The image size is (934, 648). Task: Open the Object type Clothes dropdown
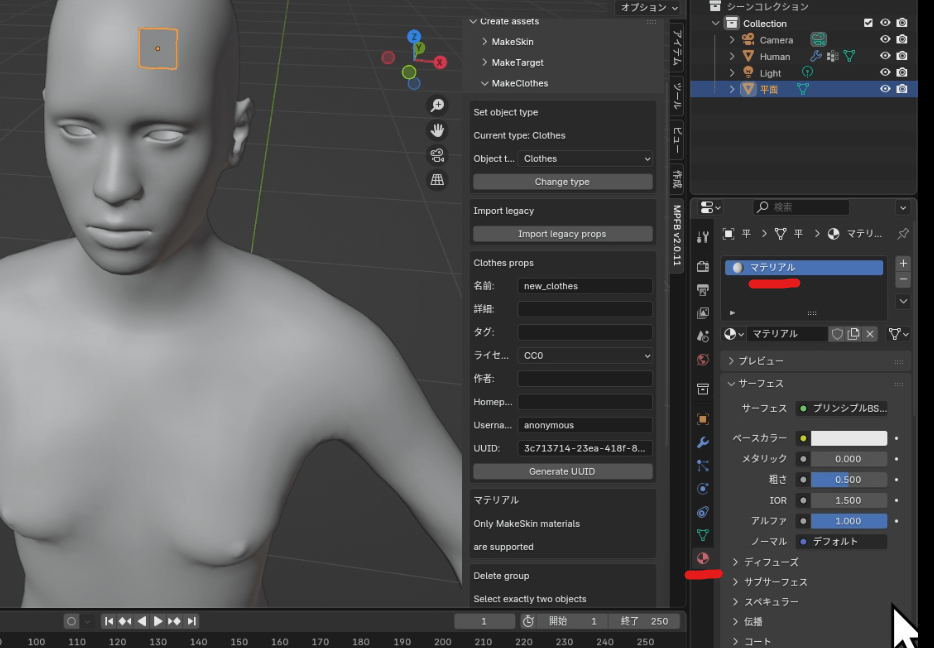tap(586, 159)
